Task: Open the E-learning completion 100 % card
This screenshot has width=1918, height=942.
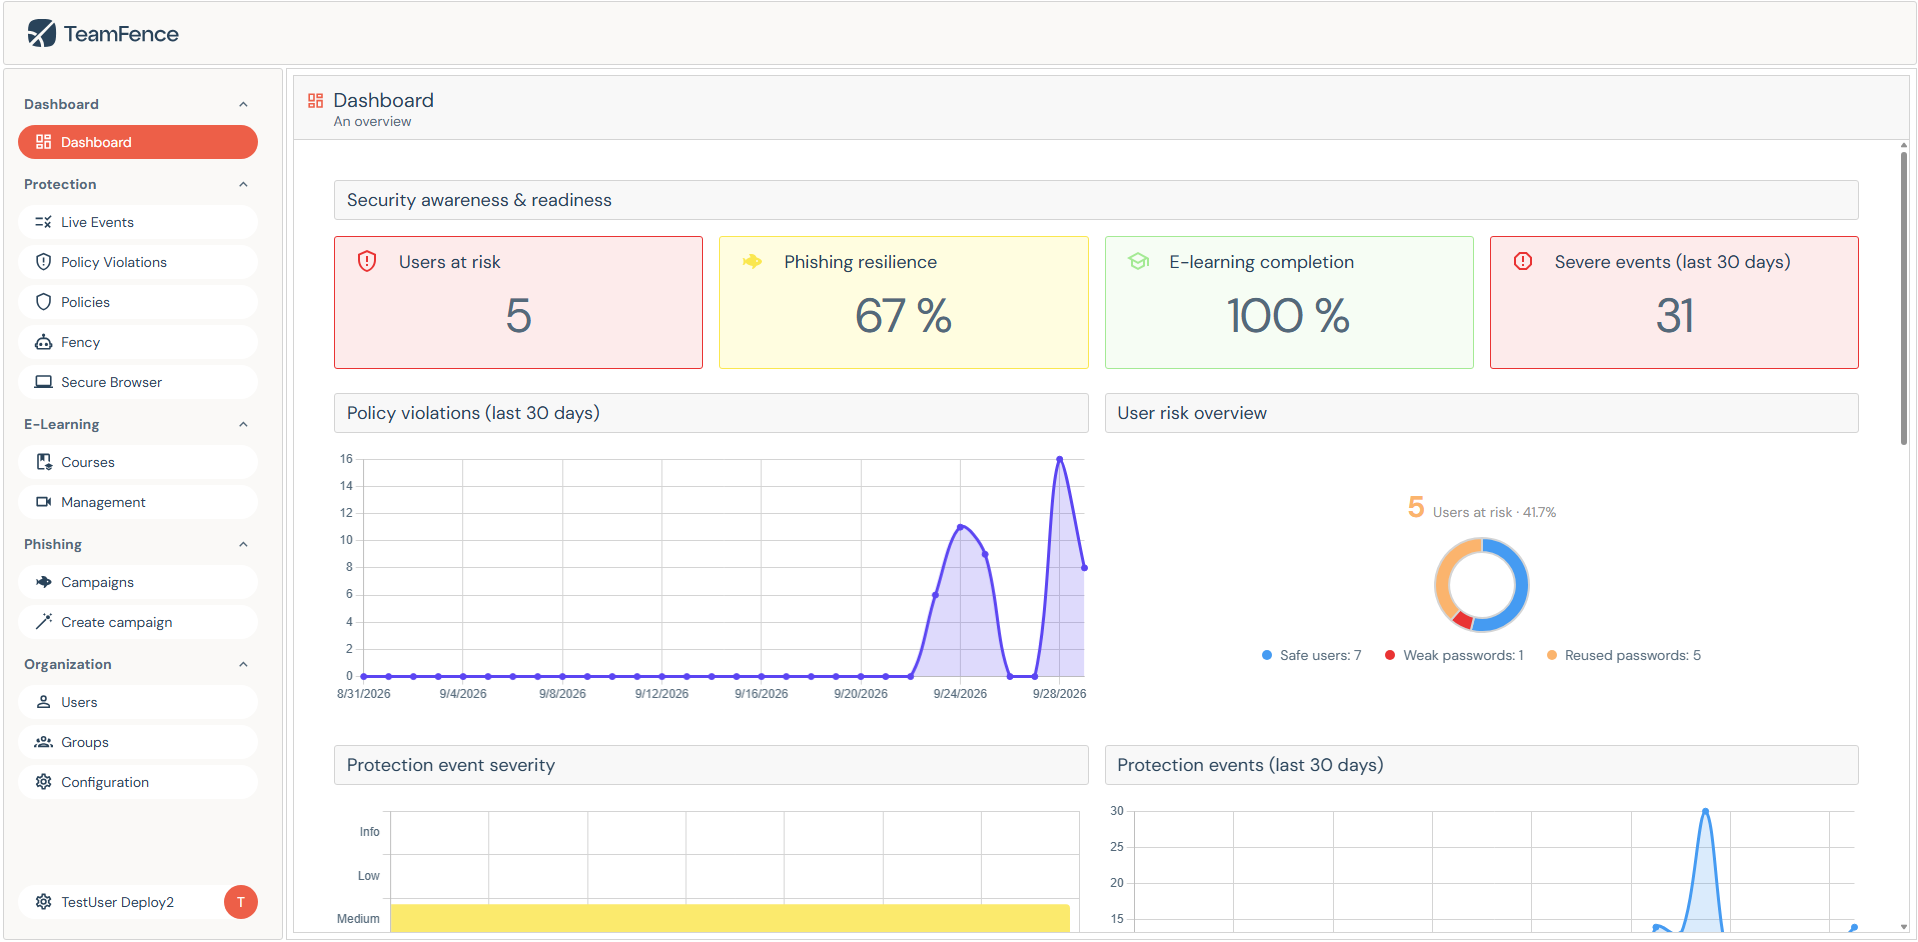Action: tap(1289, 302)
